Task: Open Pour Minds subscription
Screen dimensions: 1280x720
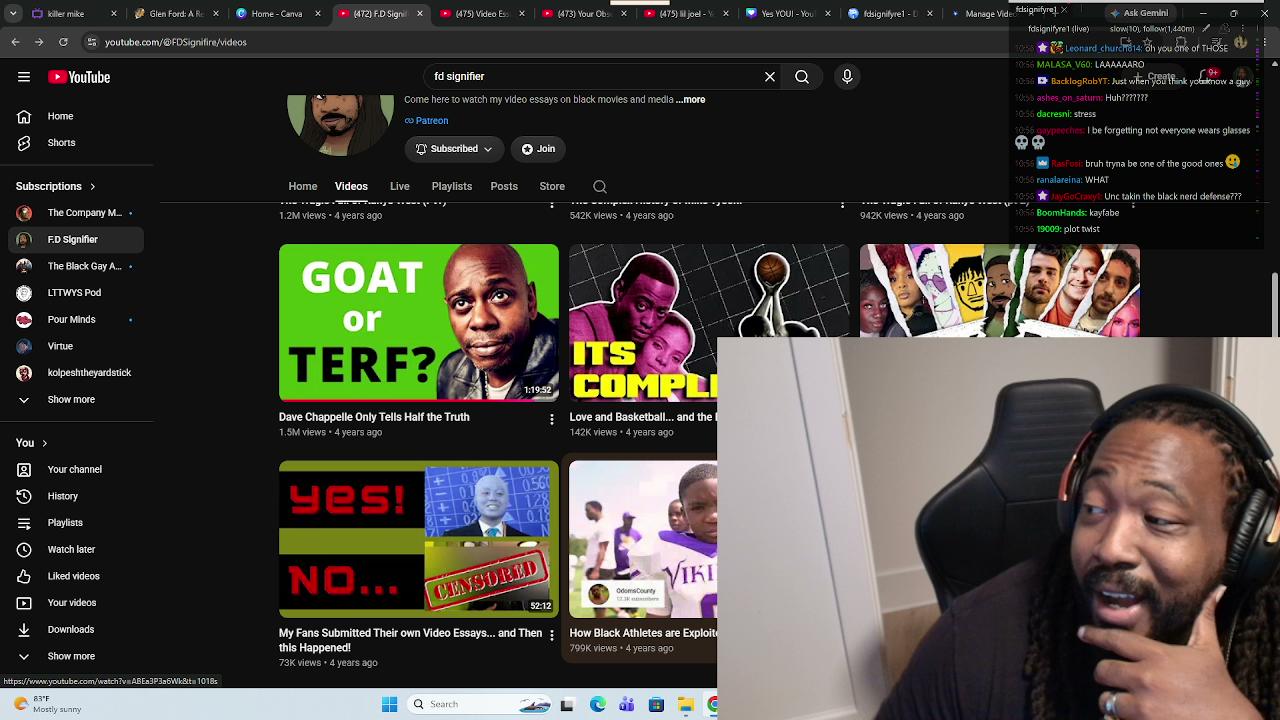Action: click(76, 320)
